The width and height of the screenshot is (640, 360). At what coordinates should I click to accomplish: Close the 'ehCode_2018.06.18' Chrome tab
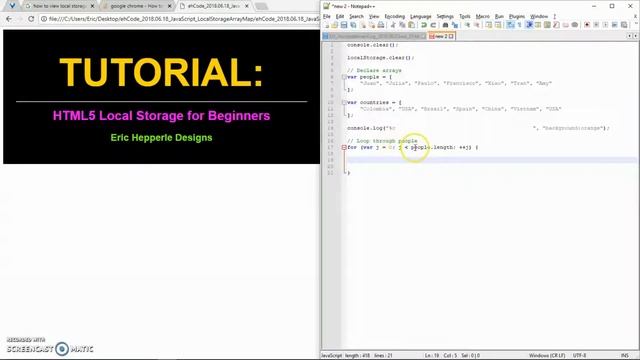247,6
